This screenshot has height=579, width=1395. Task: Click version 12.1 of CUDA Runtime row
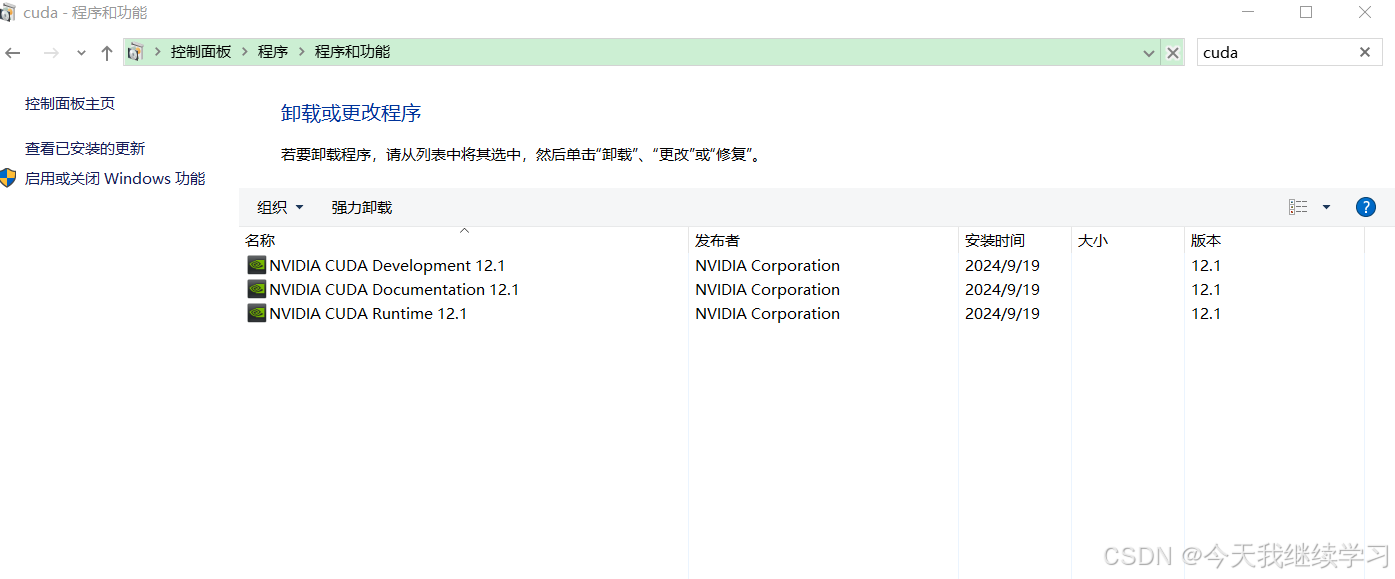(1206, 313)
